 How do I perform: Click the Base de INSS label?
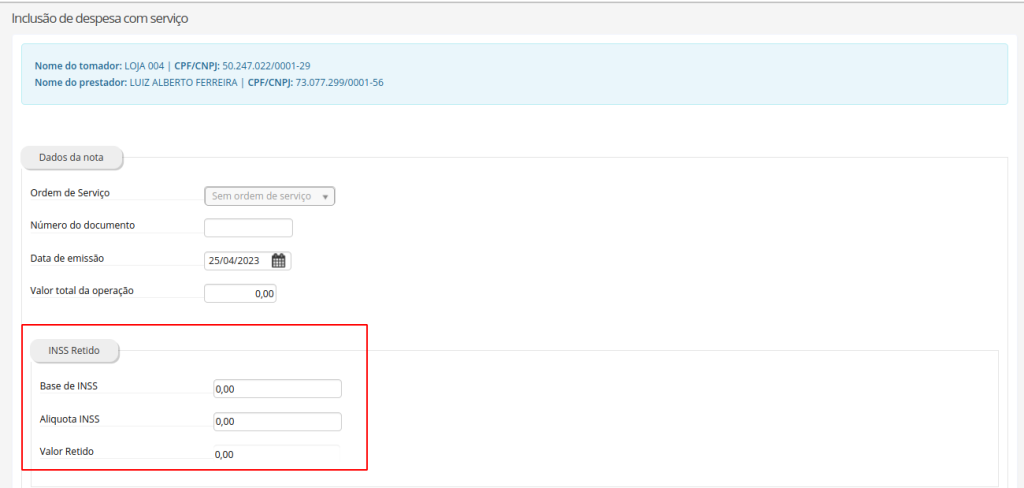coord(67,386)
